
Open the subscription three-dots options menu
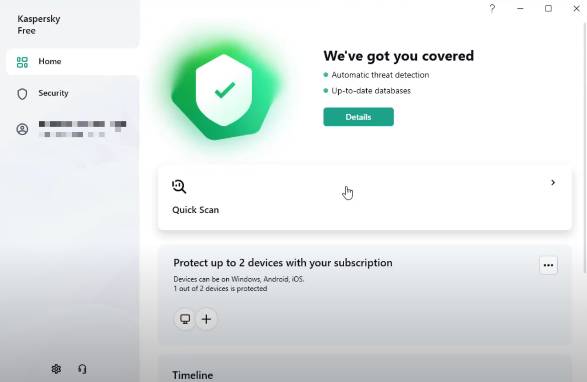[x=548, y=265]
